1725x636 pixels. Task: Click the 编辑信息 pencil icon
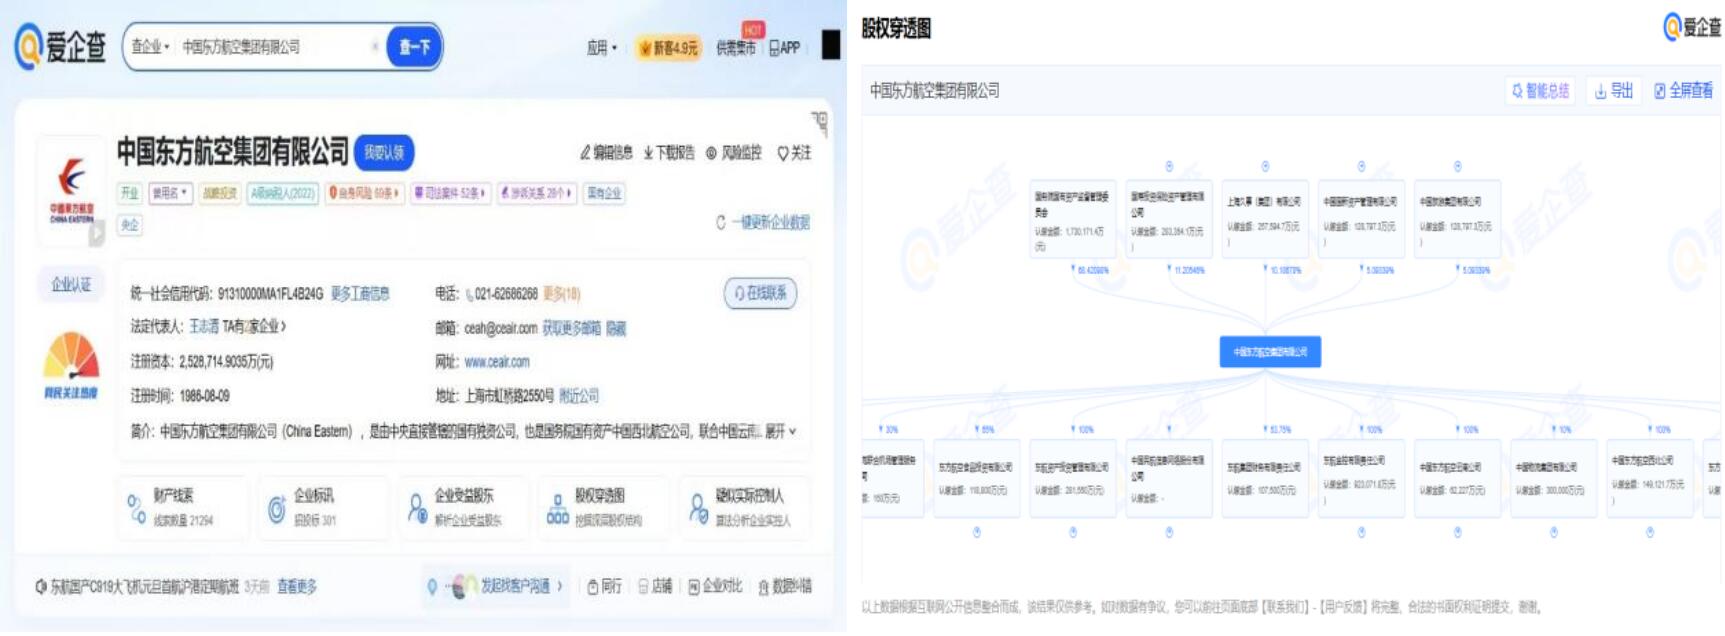(586, 153)
